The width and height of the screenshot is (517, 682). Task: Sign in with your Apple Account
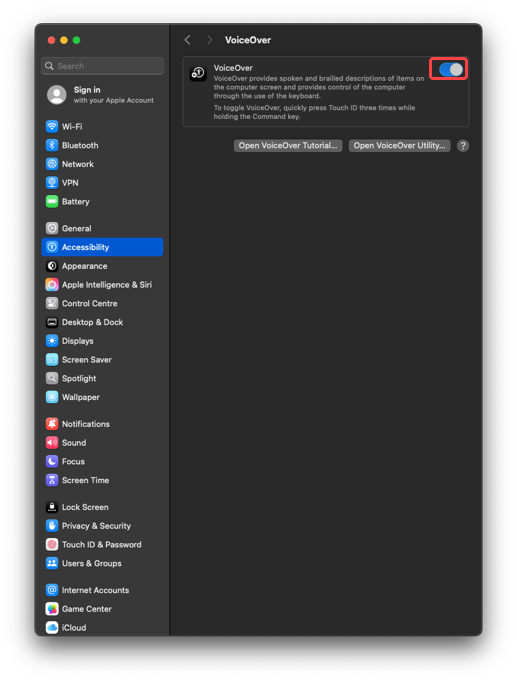tap(102, 94)
